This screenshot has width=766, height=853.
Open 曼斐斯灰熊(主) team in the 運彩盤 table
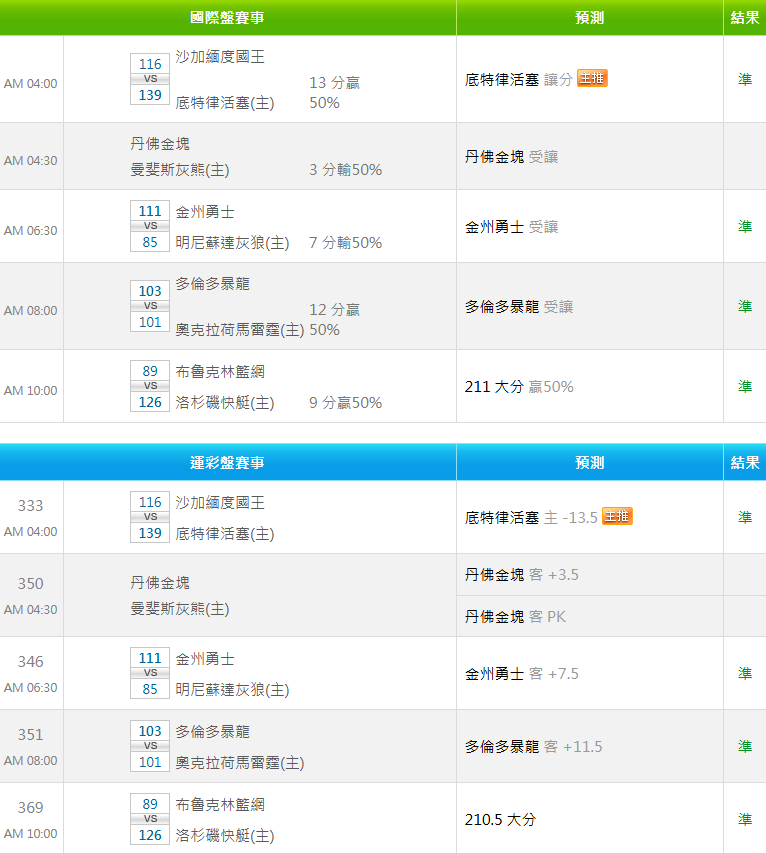(179, 608)
